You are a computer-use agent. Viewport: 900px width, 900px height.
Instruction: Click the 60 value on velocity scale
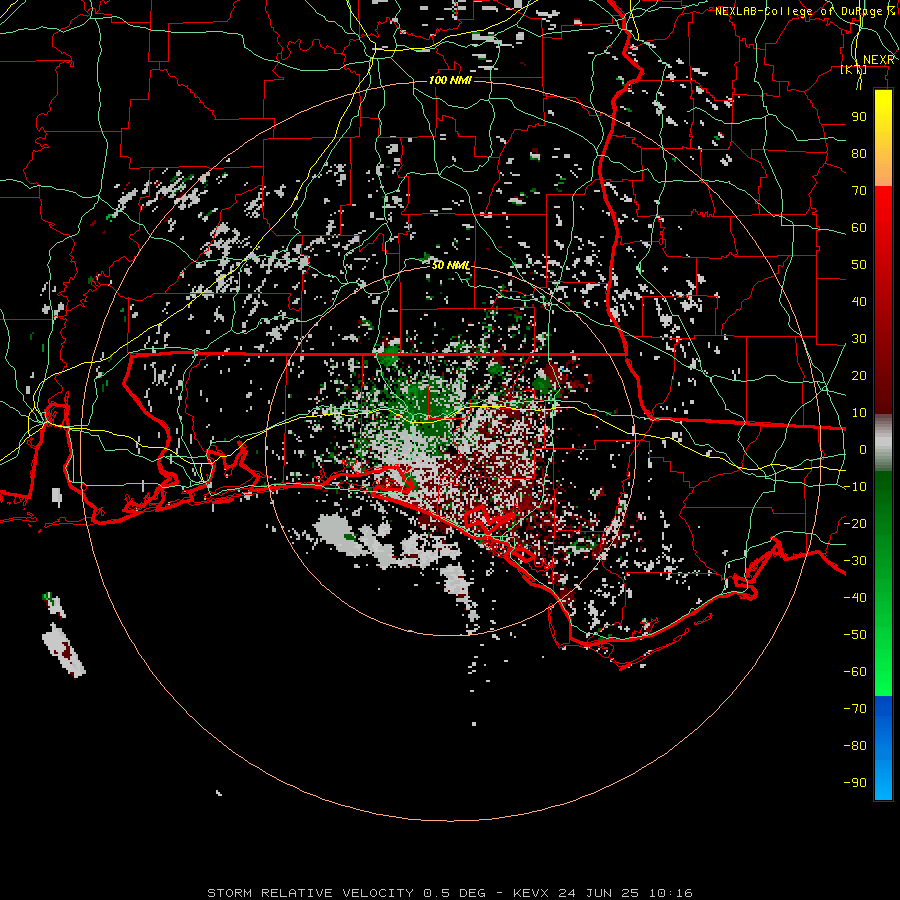[x=859, y=228]
